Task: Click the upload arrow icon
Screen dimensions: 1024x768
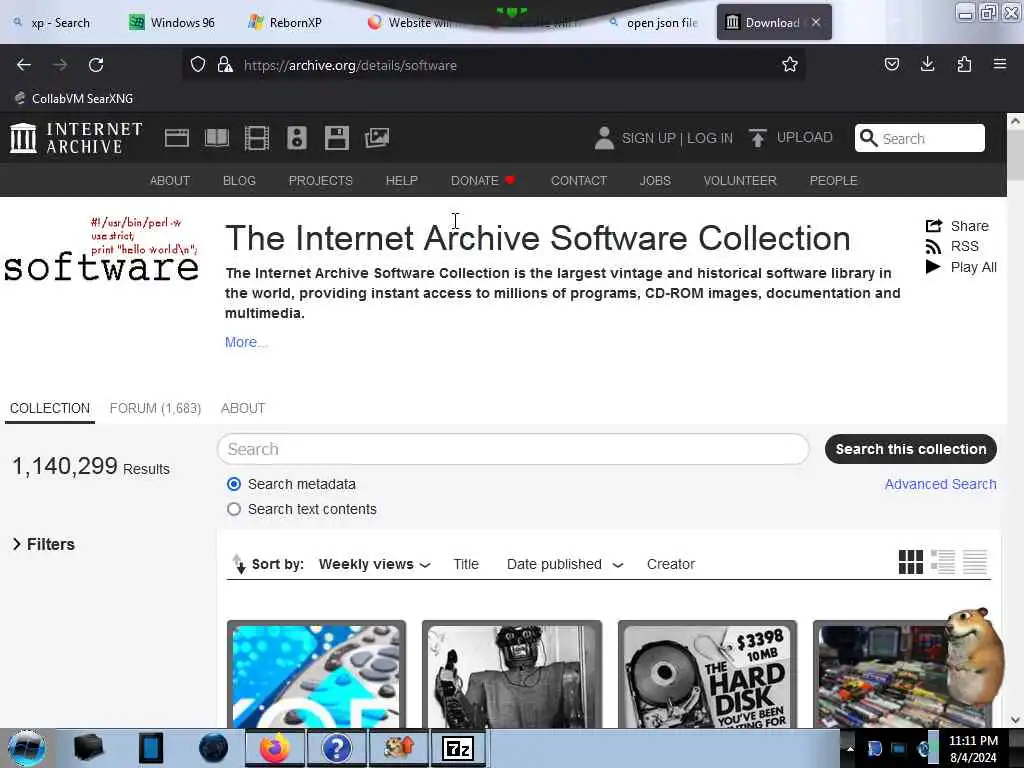Action: (x=758, y=138)
